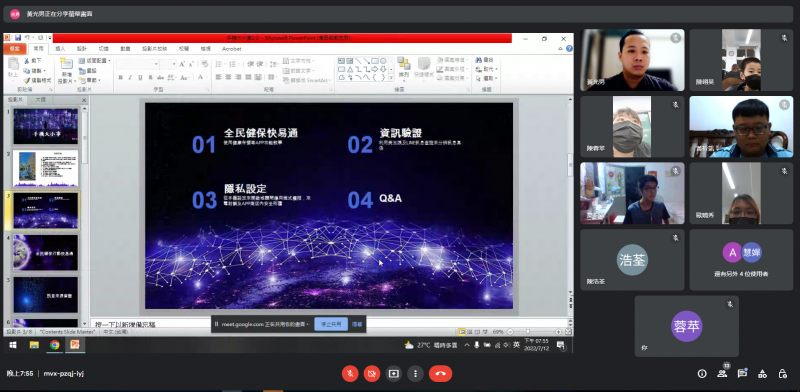
Task: Open the more options three-dot menu
Action: (x=415, y=374)
